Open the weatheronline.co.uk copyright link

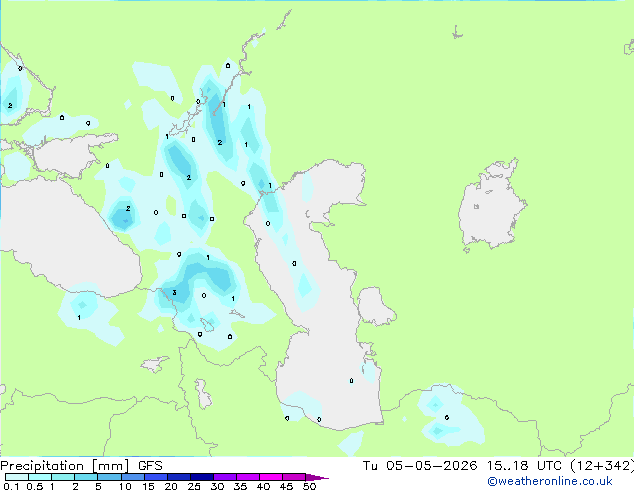pyautogui.click(x=550, y=481)
